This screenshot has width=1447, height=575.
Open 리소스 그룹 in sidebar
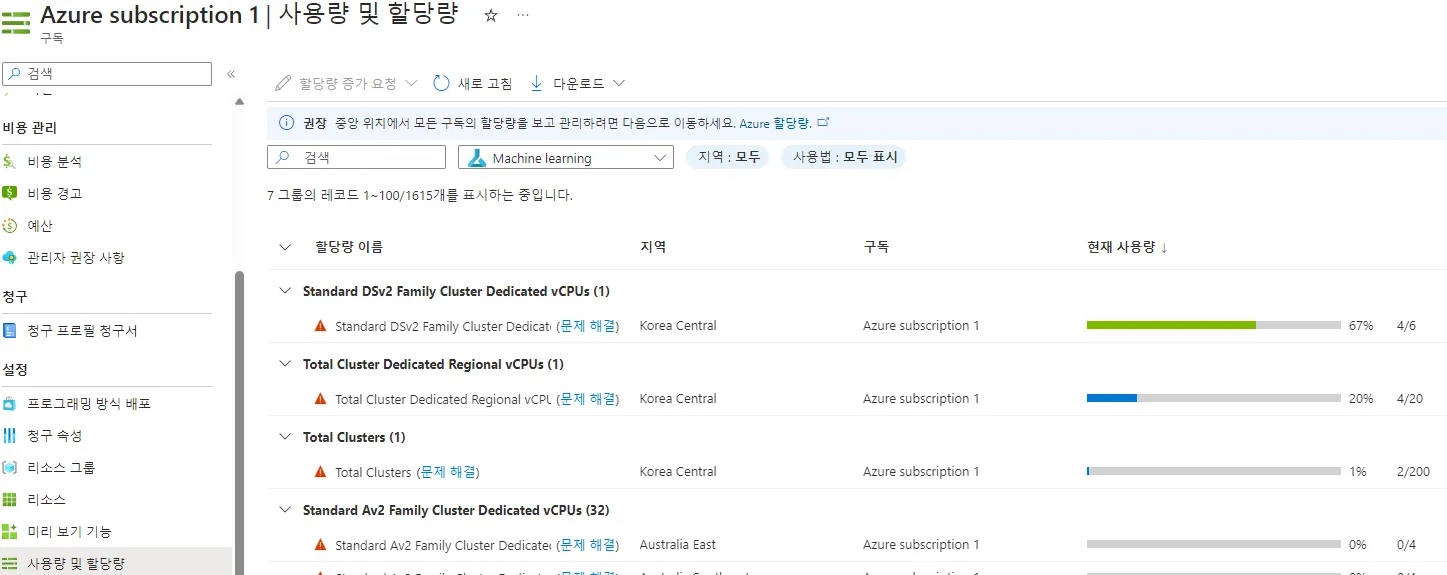click(61, 467)
